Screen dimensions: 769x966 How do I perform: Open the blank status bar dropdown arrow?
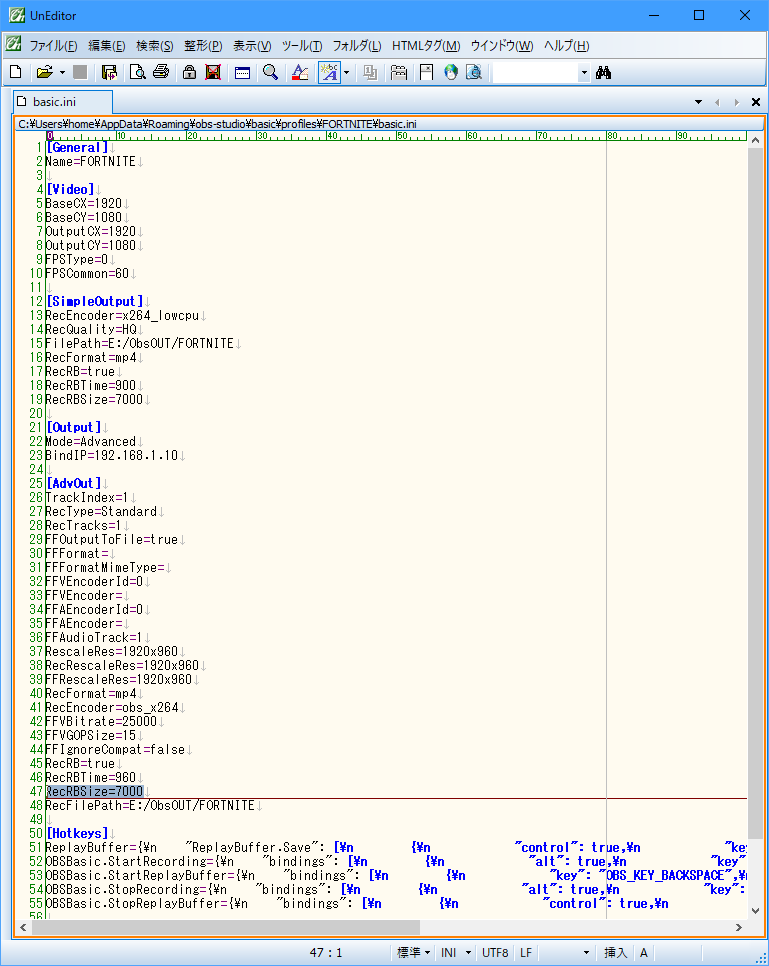[585, 952]
